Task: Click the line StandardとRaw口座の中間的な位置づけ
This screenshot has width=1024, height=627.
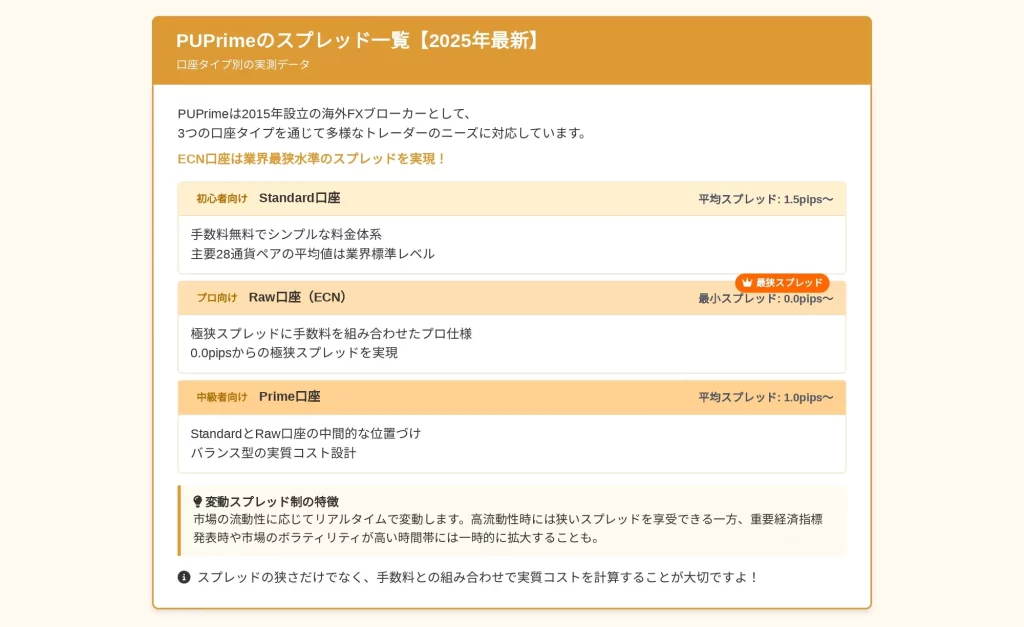Action: [x=306, y=433]
